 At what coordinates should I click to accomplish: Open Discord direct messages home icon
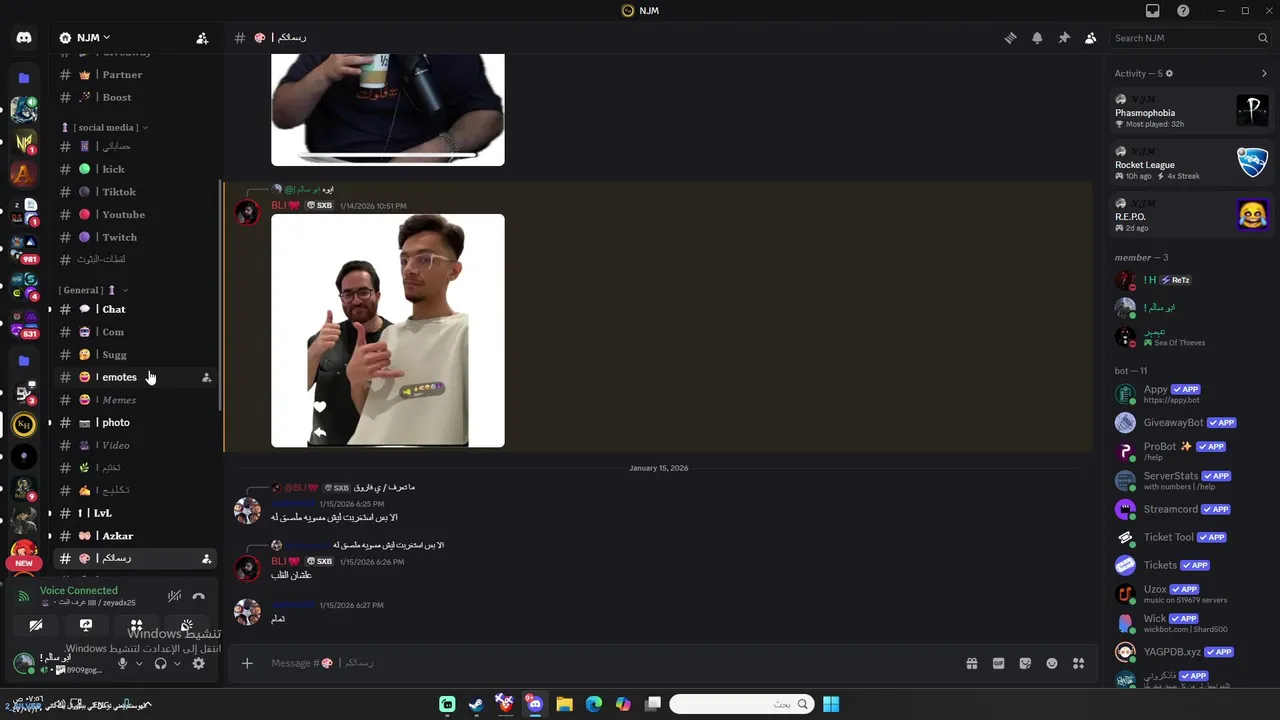click(x=24, y=38)
